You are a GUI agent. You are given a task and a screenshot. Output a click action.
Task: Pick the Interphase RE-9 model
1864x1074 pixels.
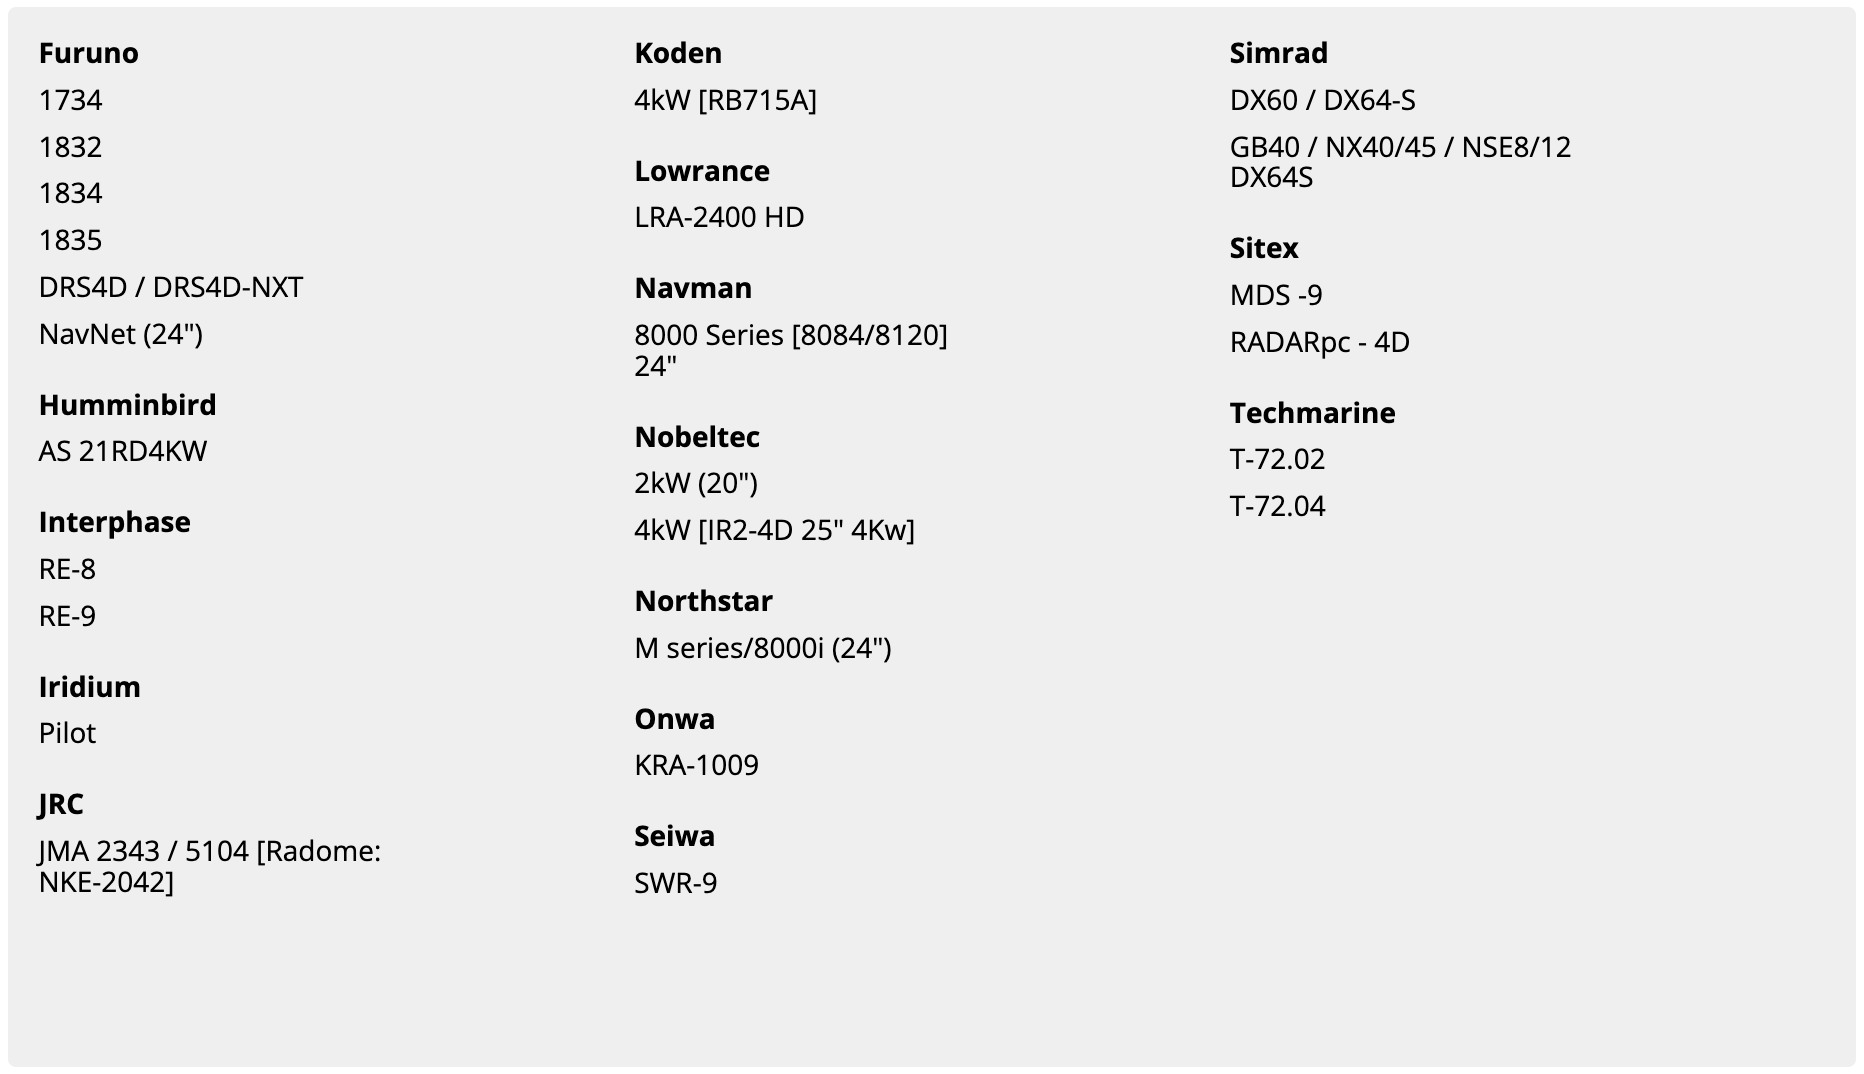tap(67, 616)
